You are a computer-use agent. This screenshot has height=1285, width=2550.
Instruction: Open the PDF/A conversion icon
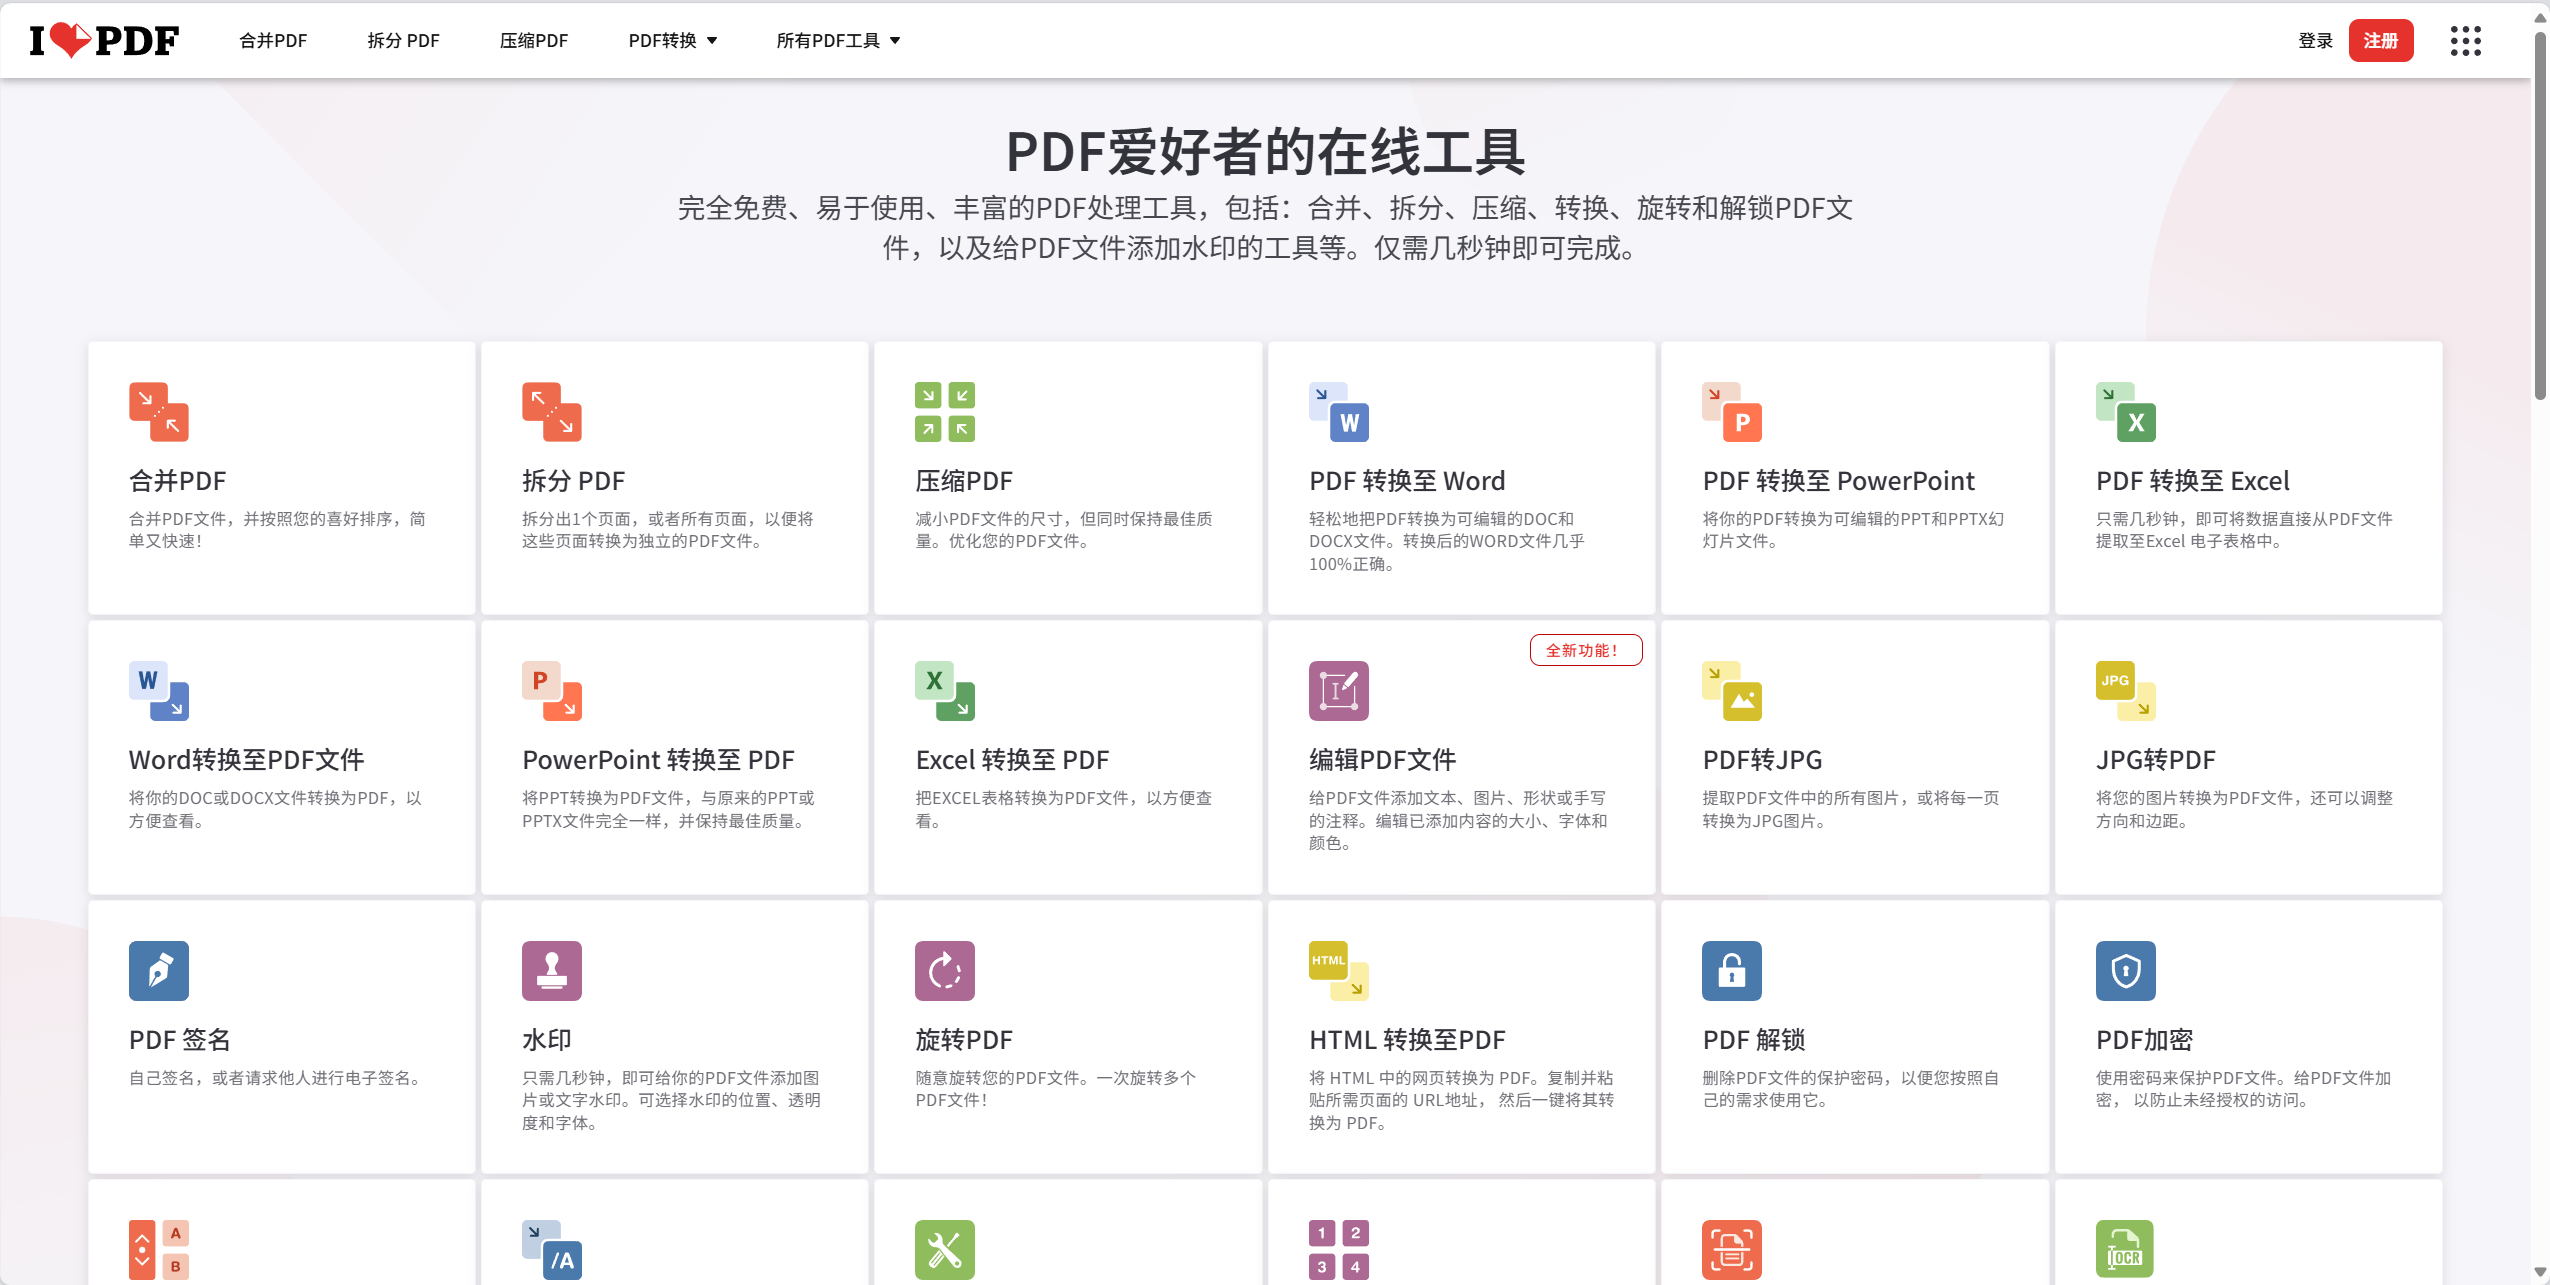(552, 1250)
